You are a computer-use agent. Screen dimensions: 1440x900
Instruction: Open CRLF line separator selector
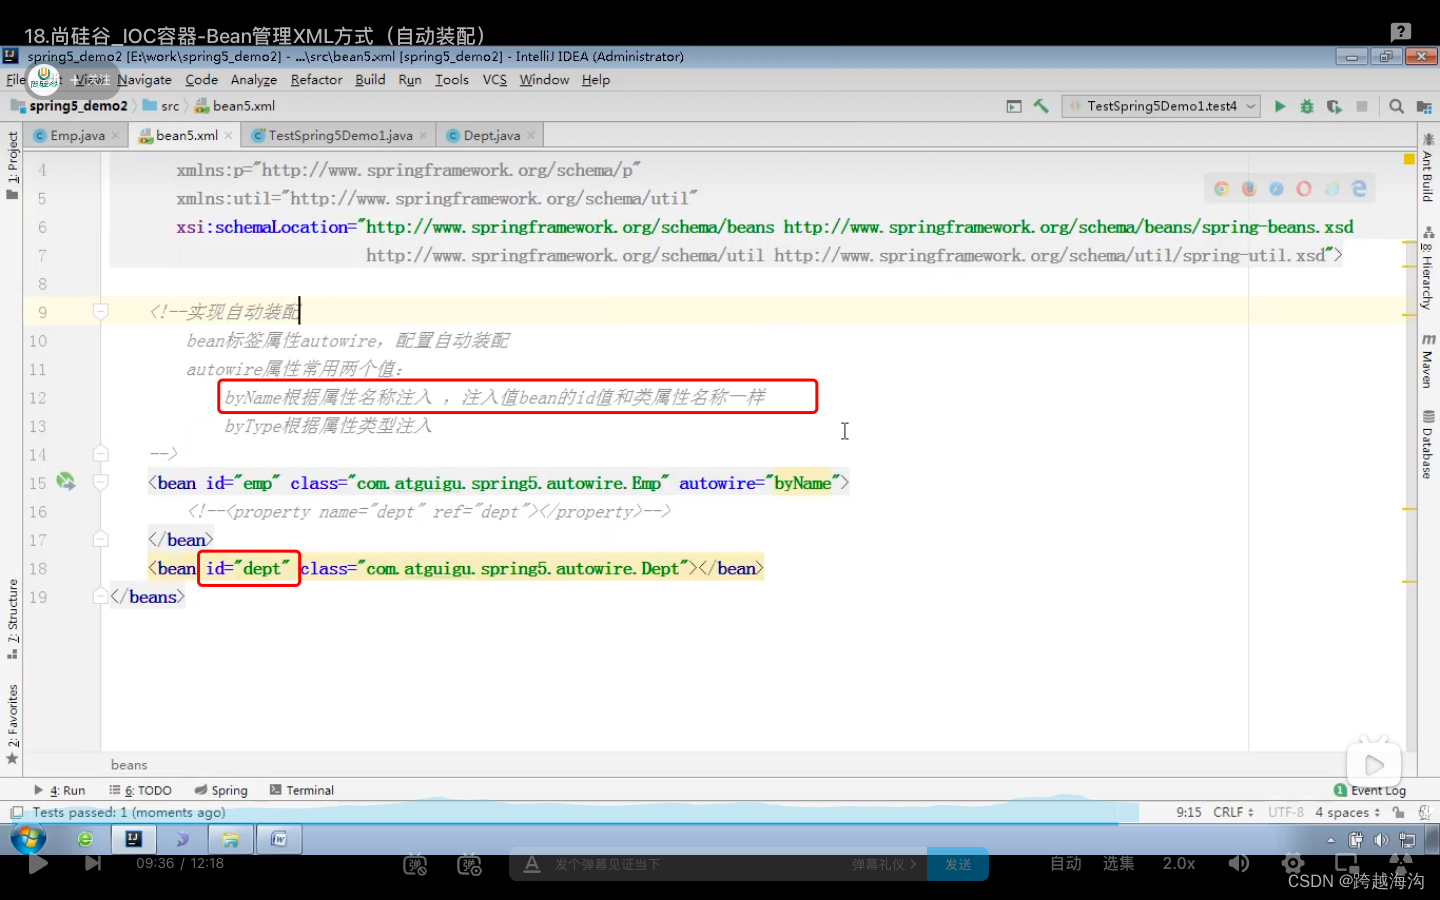[x=1233, y=812]
